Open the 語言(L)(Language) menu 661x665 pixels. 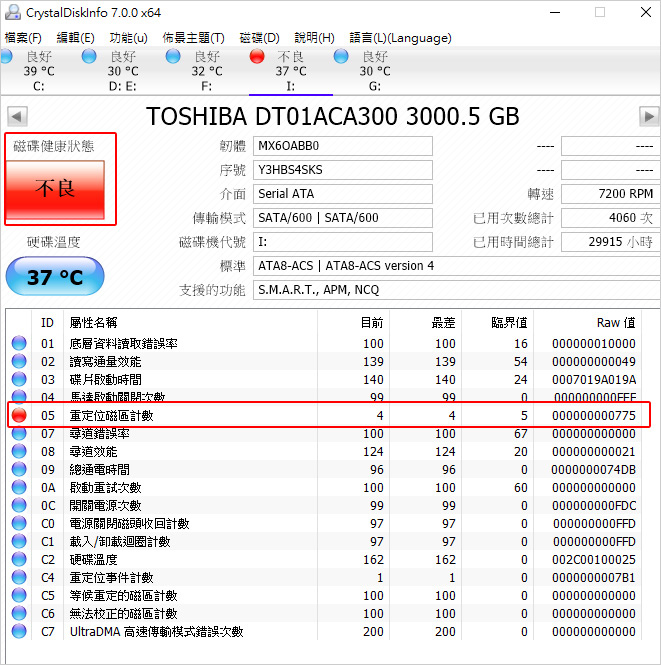click(x=400, y=38)
